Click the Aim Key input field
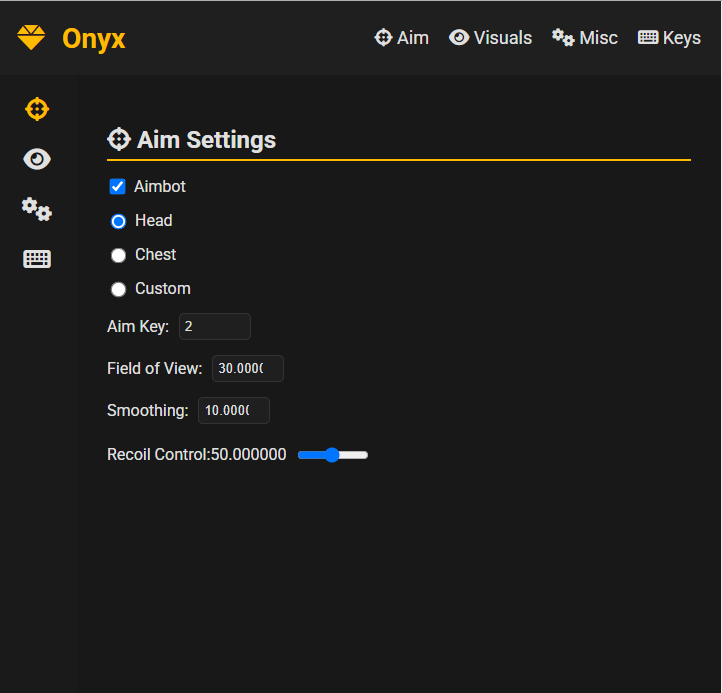Image resolution: width=722 pixels, height=693 pixels. coord(215,326)
